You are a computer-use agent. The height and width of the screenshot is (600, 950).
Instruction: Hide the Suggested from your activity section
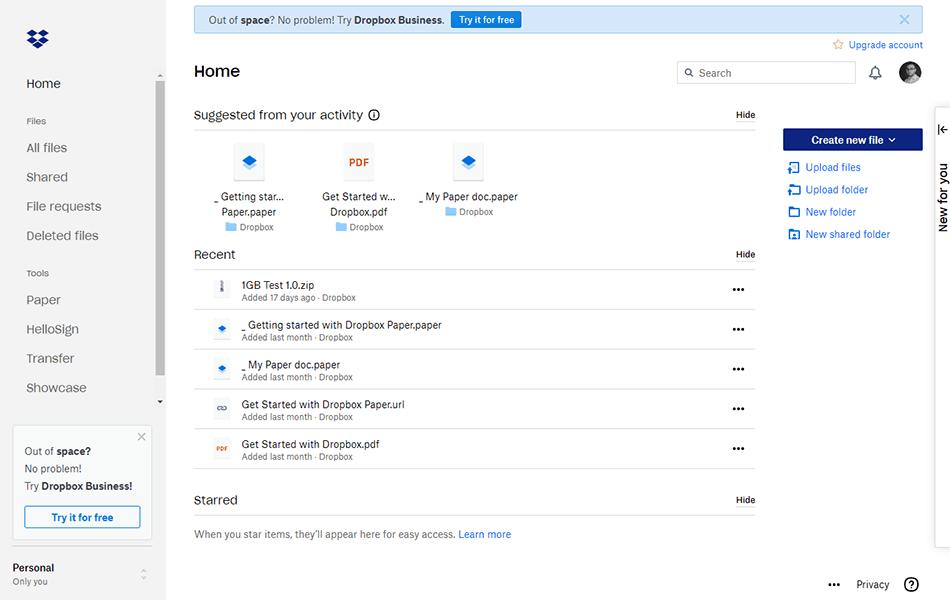tap(745, 115)
